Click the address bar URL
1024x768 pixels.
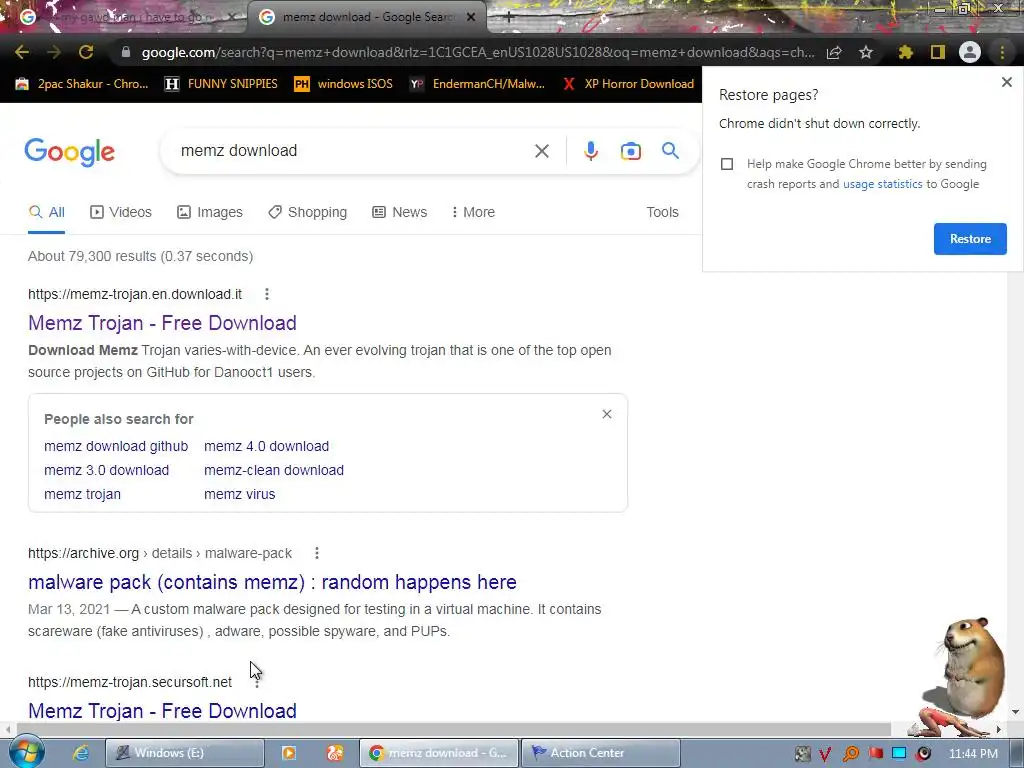tap(478, 52)
